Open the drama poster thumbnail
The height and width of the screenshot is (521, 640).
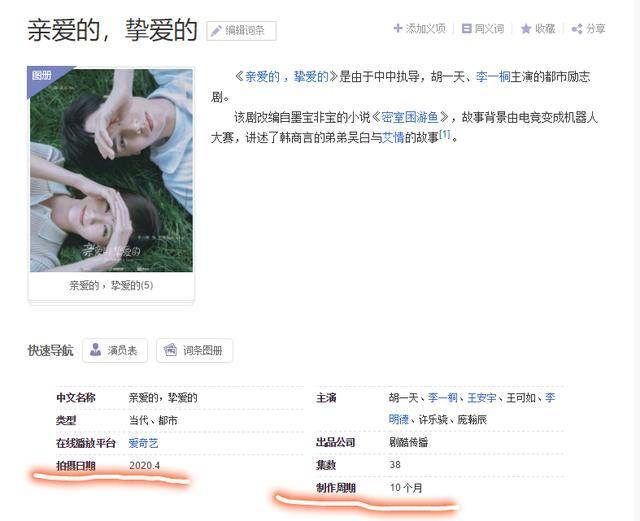tap(111, 169)
